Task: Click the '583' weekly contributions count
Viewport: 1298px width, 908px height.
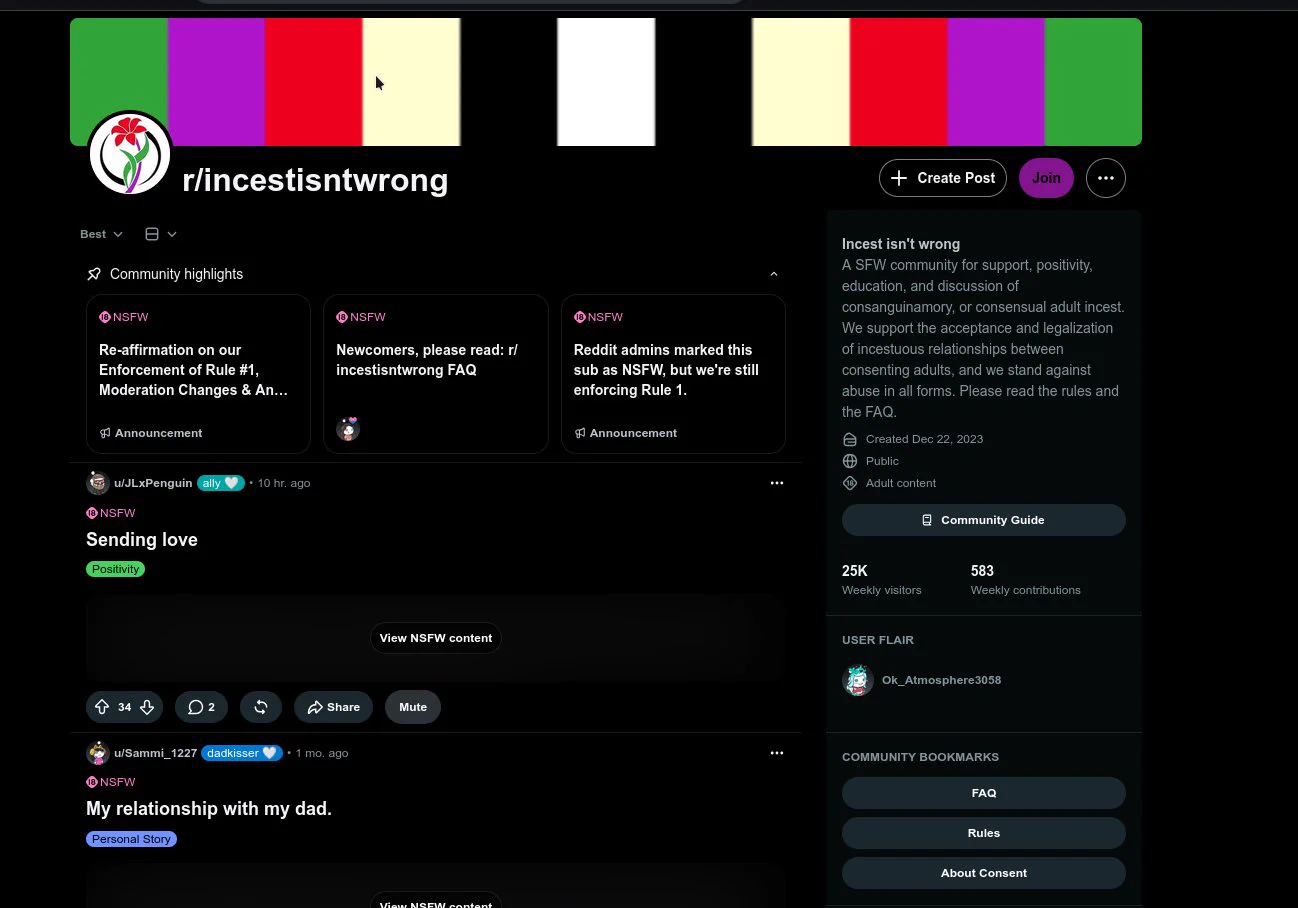Action: [x=982, y=571]
